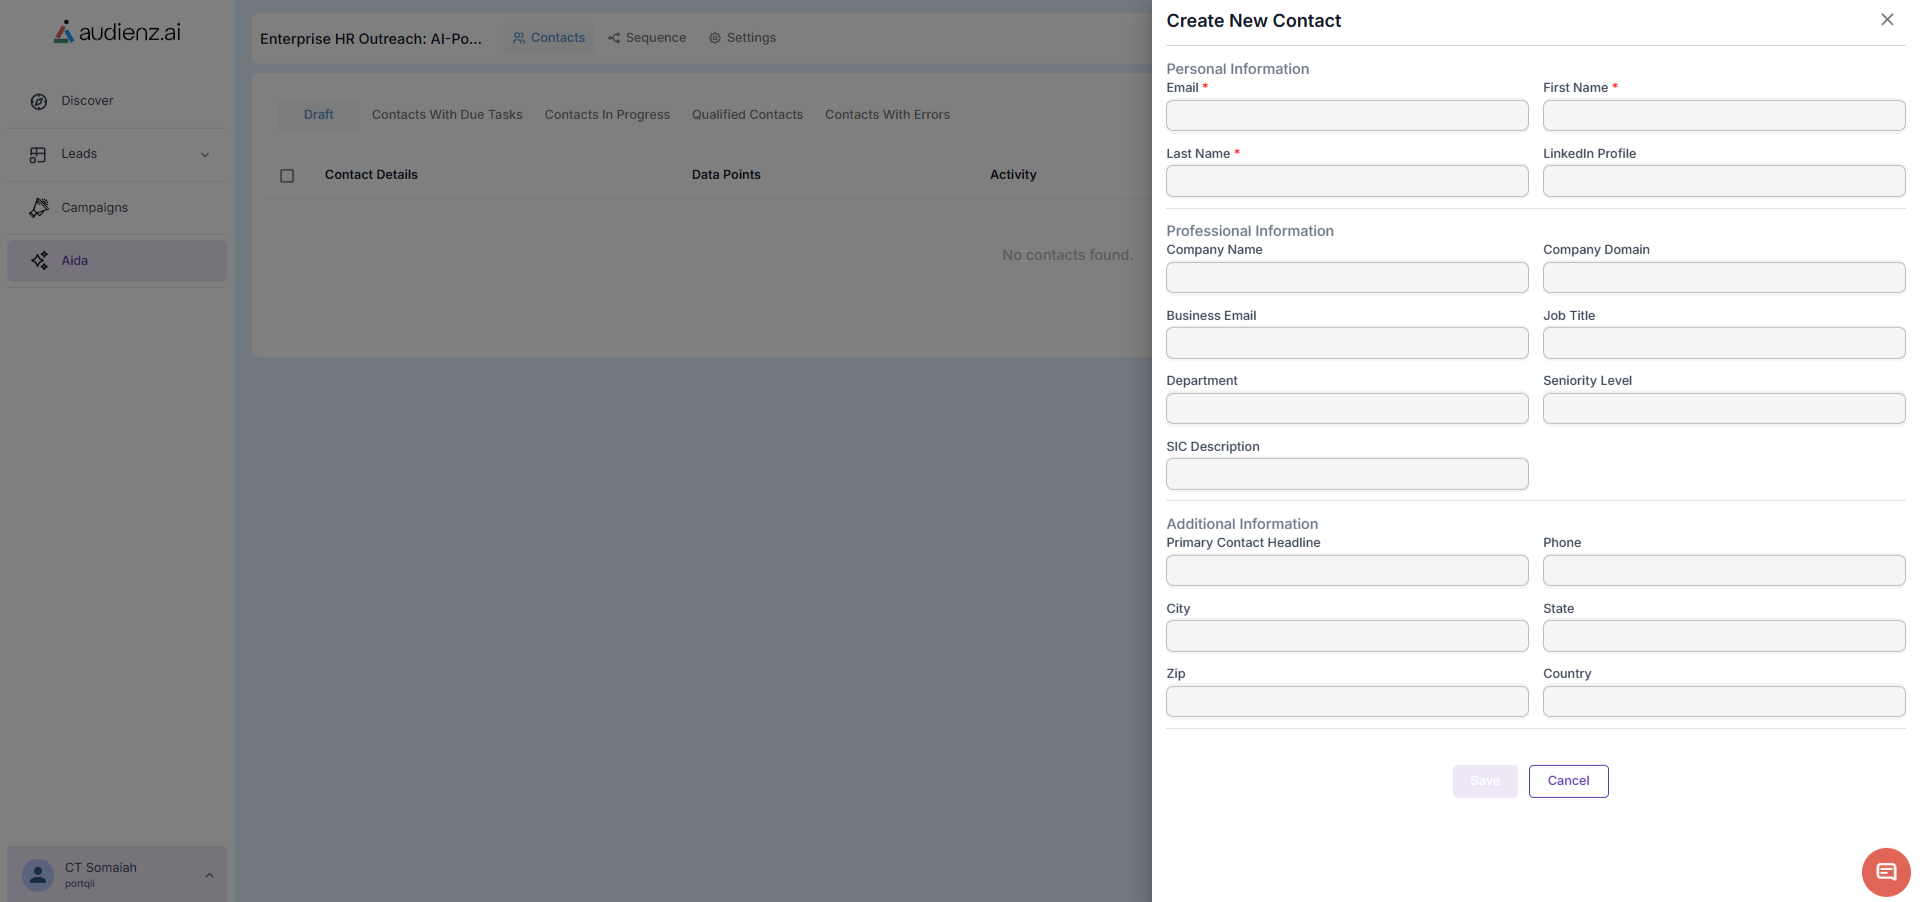Click the Activity column header
The image size is (1920, 902).
tap(1013, 175)
